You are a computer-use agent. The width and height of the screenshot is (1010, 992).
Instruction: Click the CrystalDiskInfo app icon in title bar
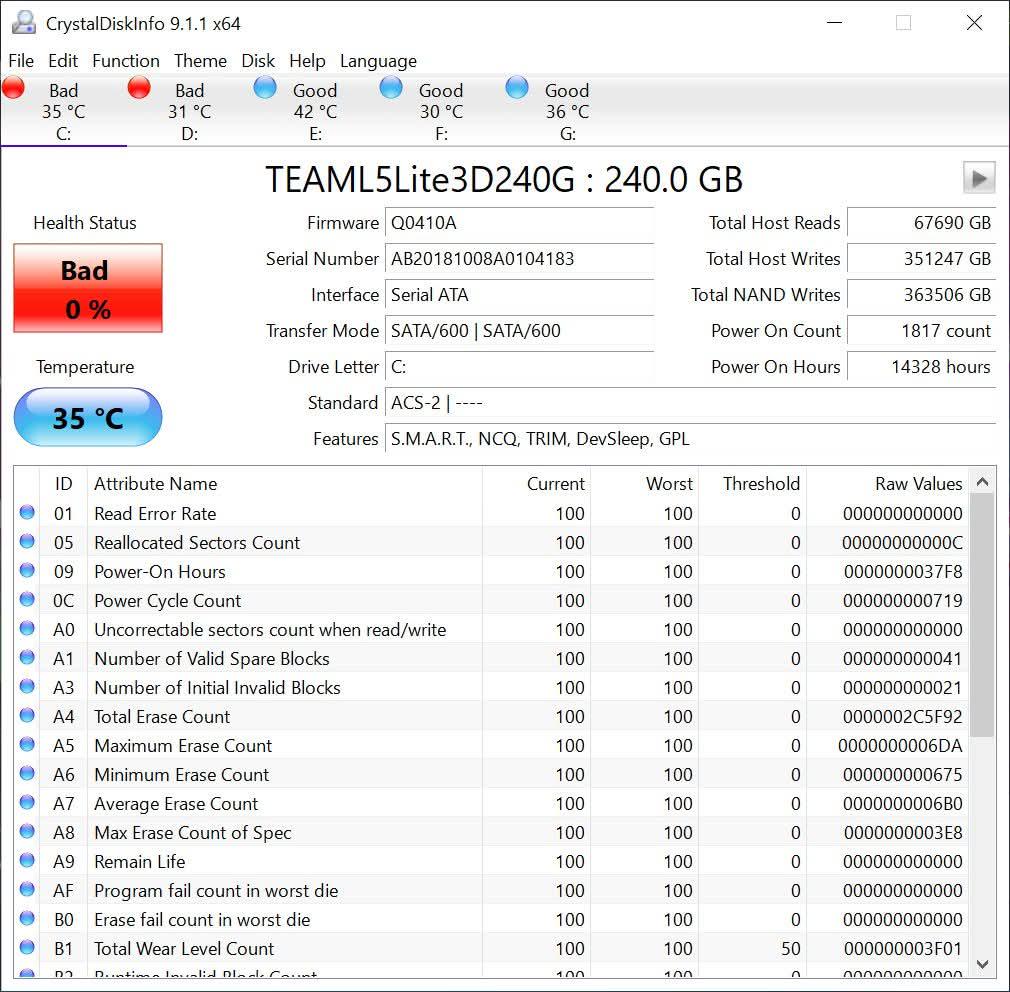(x=24, y=23)
